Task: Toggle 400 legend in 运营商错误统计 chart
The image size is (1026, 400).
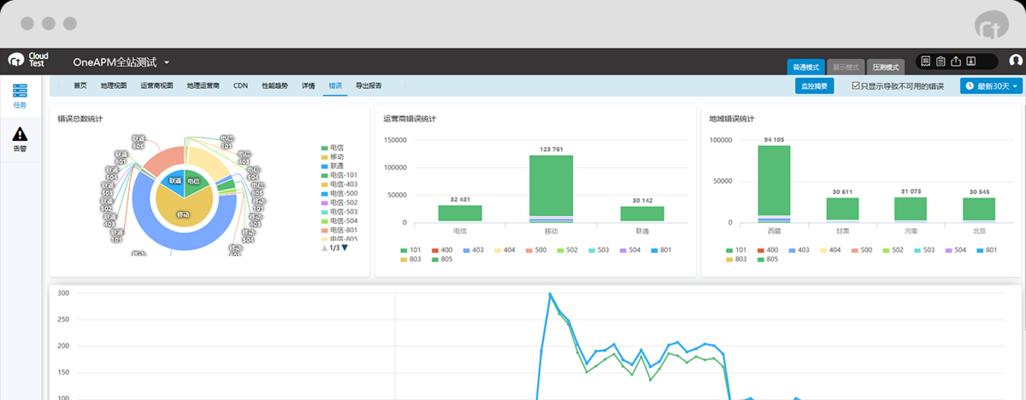Action: pyautogui.click(x=444, y=250)
